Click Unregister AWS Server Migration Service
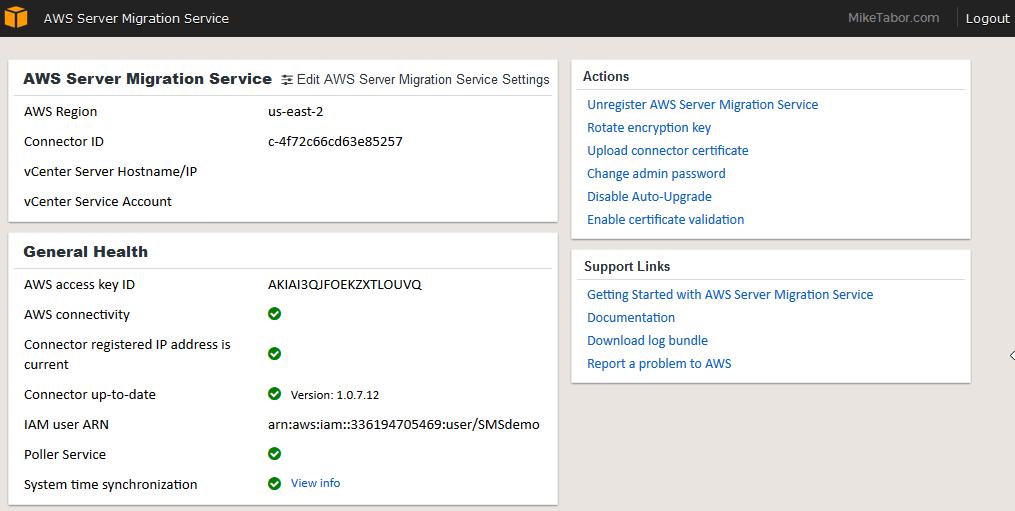 coord(702,104)
